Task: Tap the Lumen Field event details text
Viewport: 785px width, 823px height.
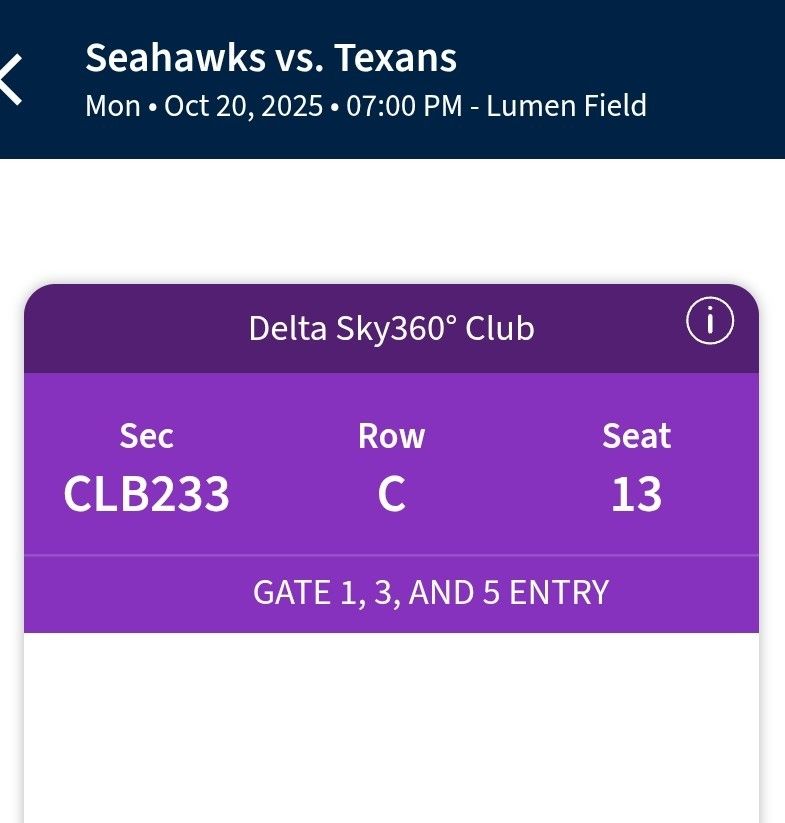Action: (567, 104)
